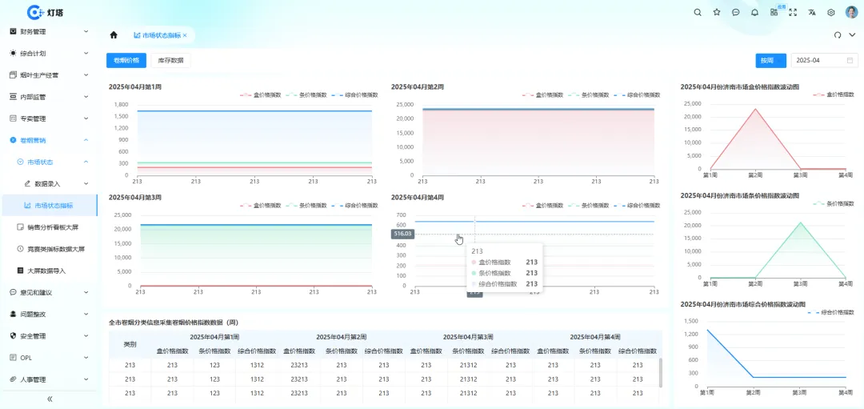Click the 烟叶生产经营 sidebar icon
Screen dimensions: 864x409
pyautogui.click(x=13, y=75)
